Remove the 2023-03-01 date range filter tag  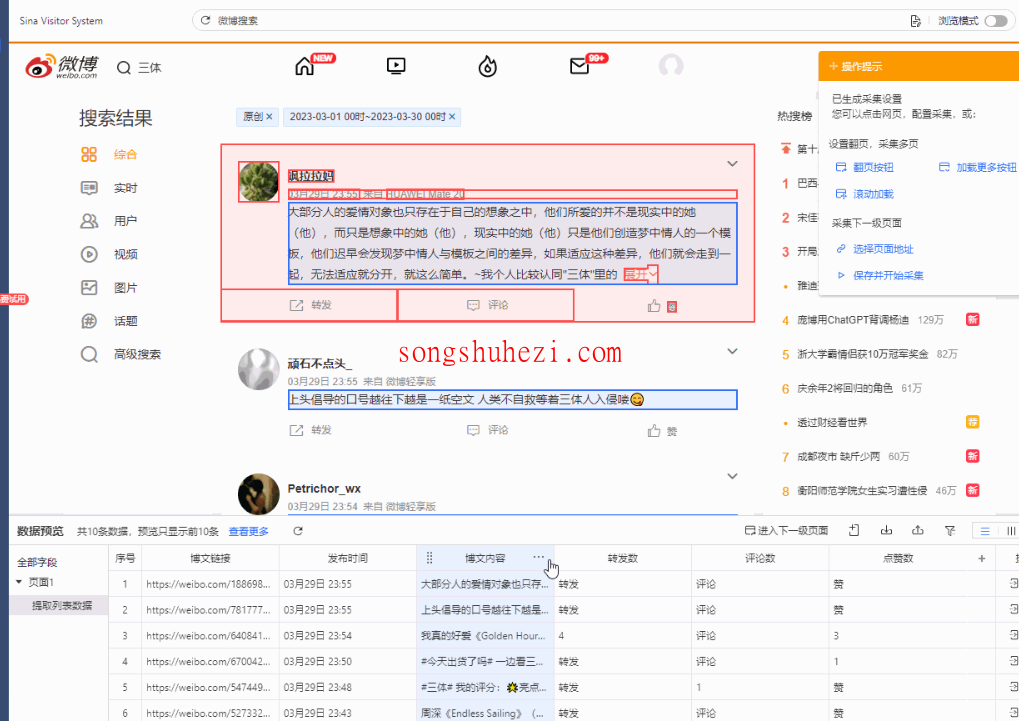point(452,116)
